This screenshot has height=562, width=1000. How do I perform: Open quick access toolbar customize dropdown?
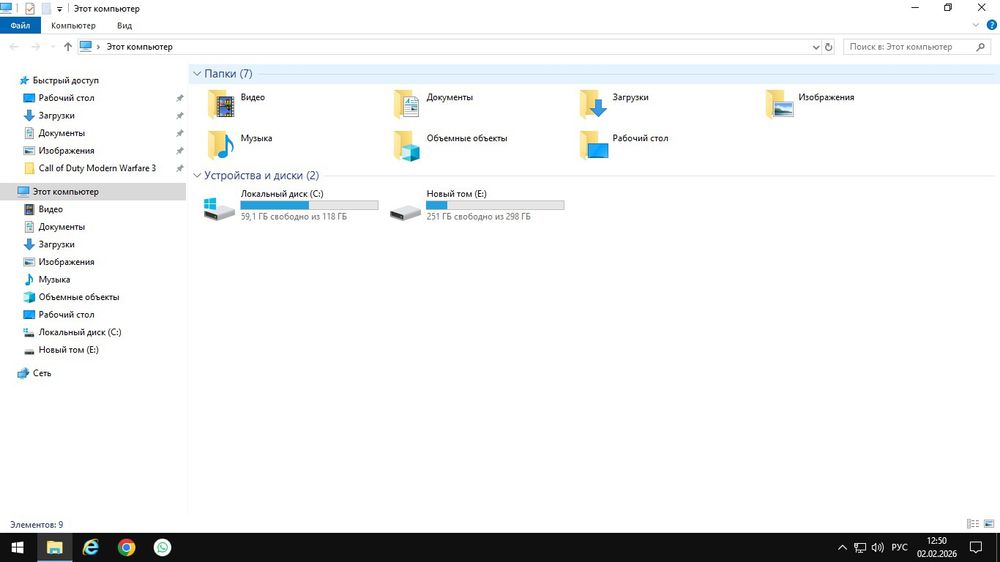59,9
